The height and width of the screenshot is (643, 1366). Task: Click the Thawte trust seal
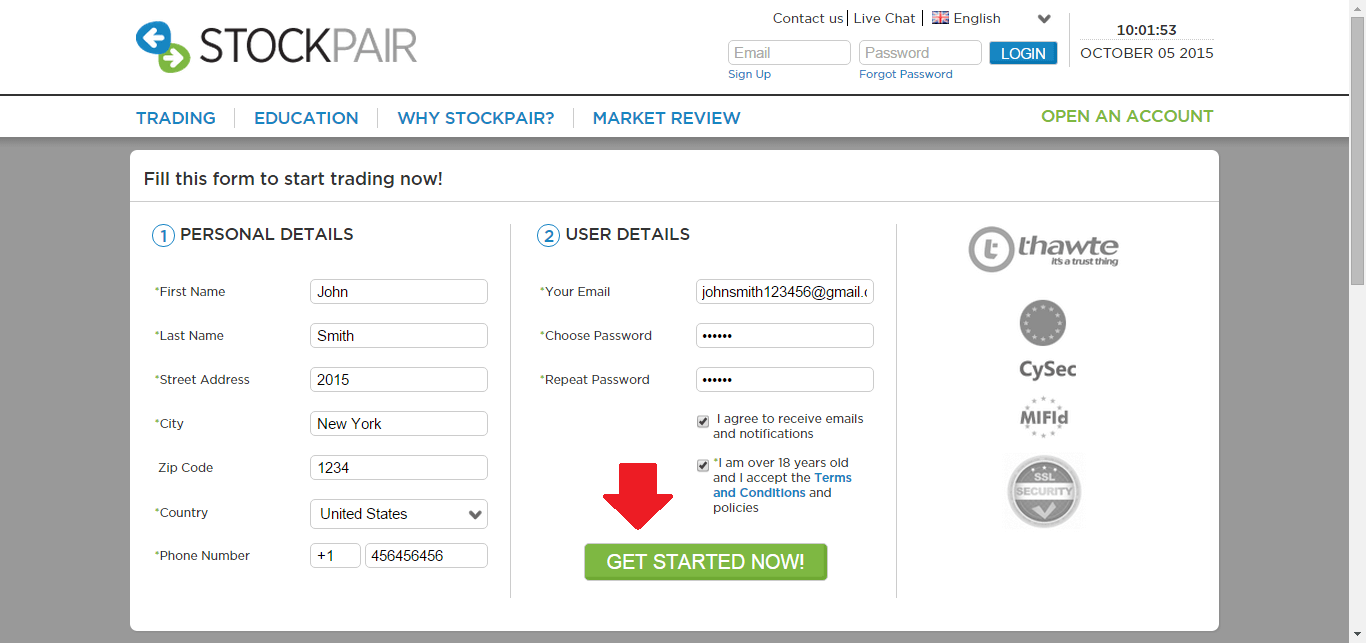(1044, 249)
